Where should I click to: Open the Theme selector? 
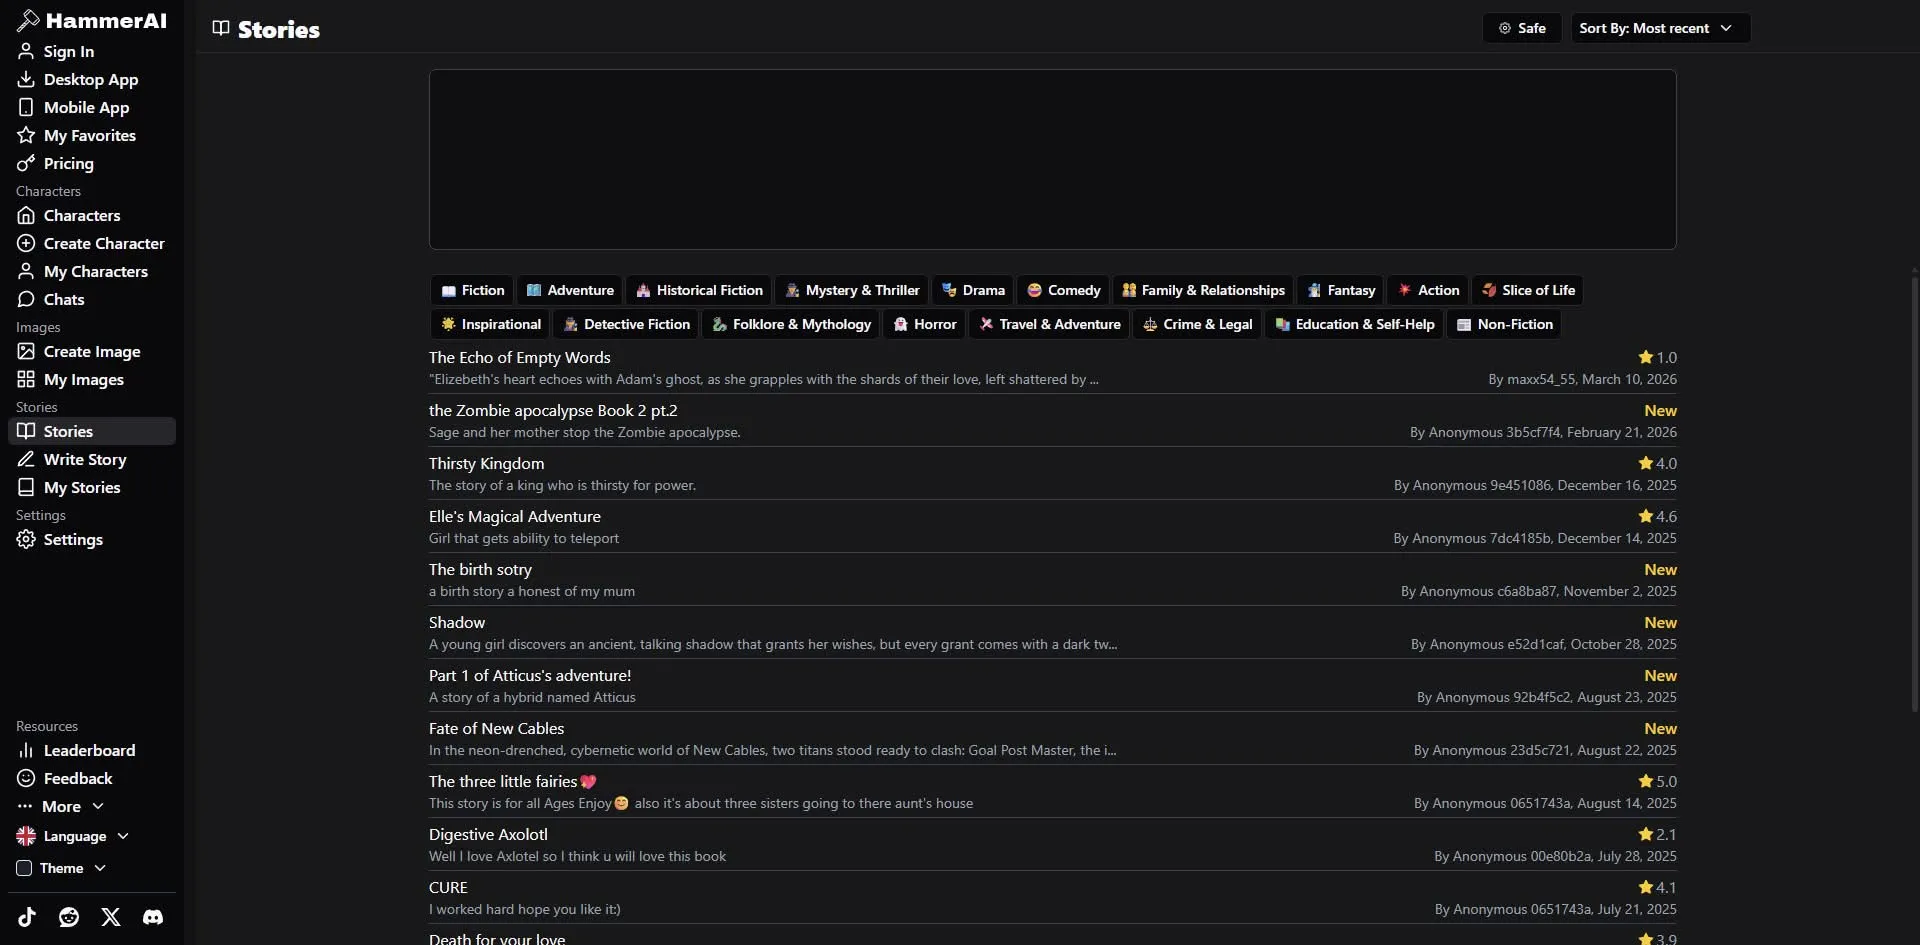[61, 868]
